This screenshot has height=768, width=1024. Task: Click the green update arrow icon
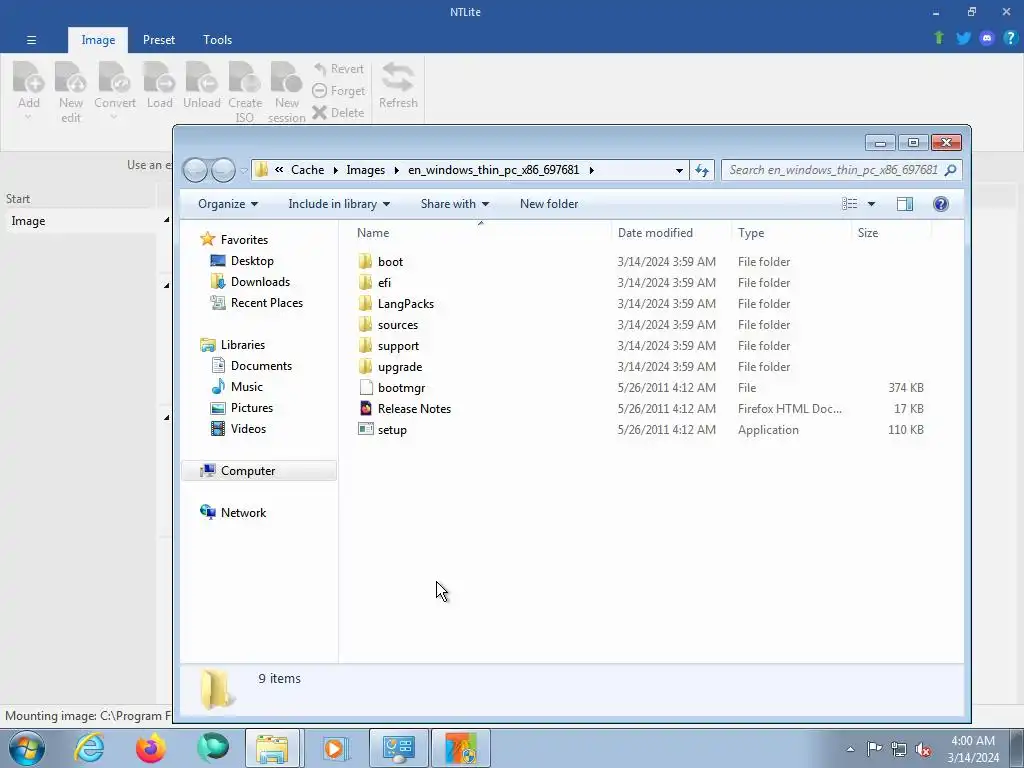[939, 39]
